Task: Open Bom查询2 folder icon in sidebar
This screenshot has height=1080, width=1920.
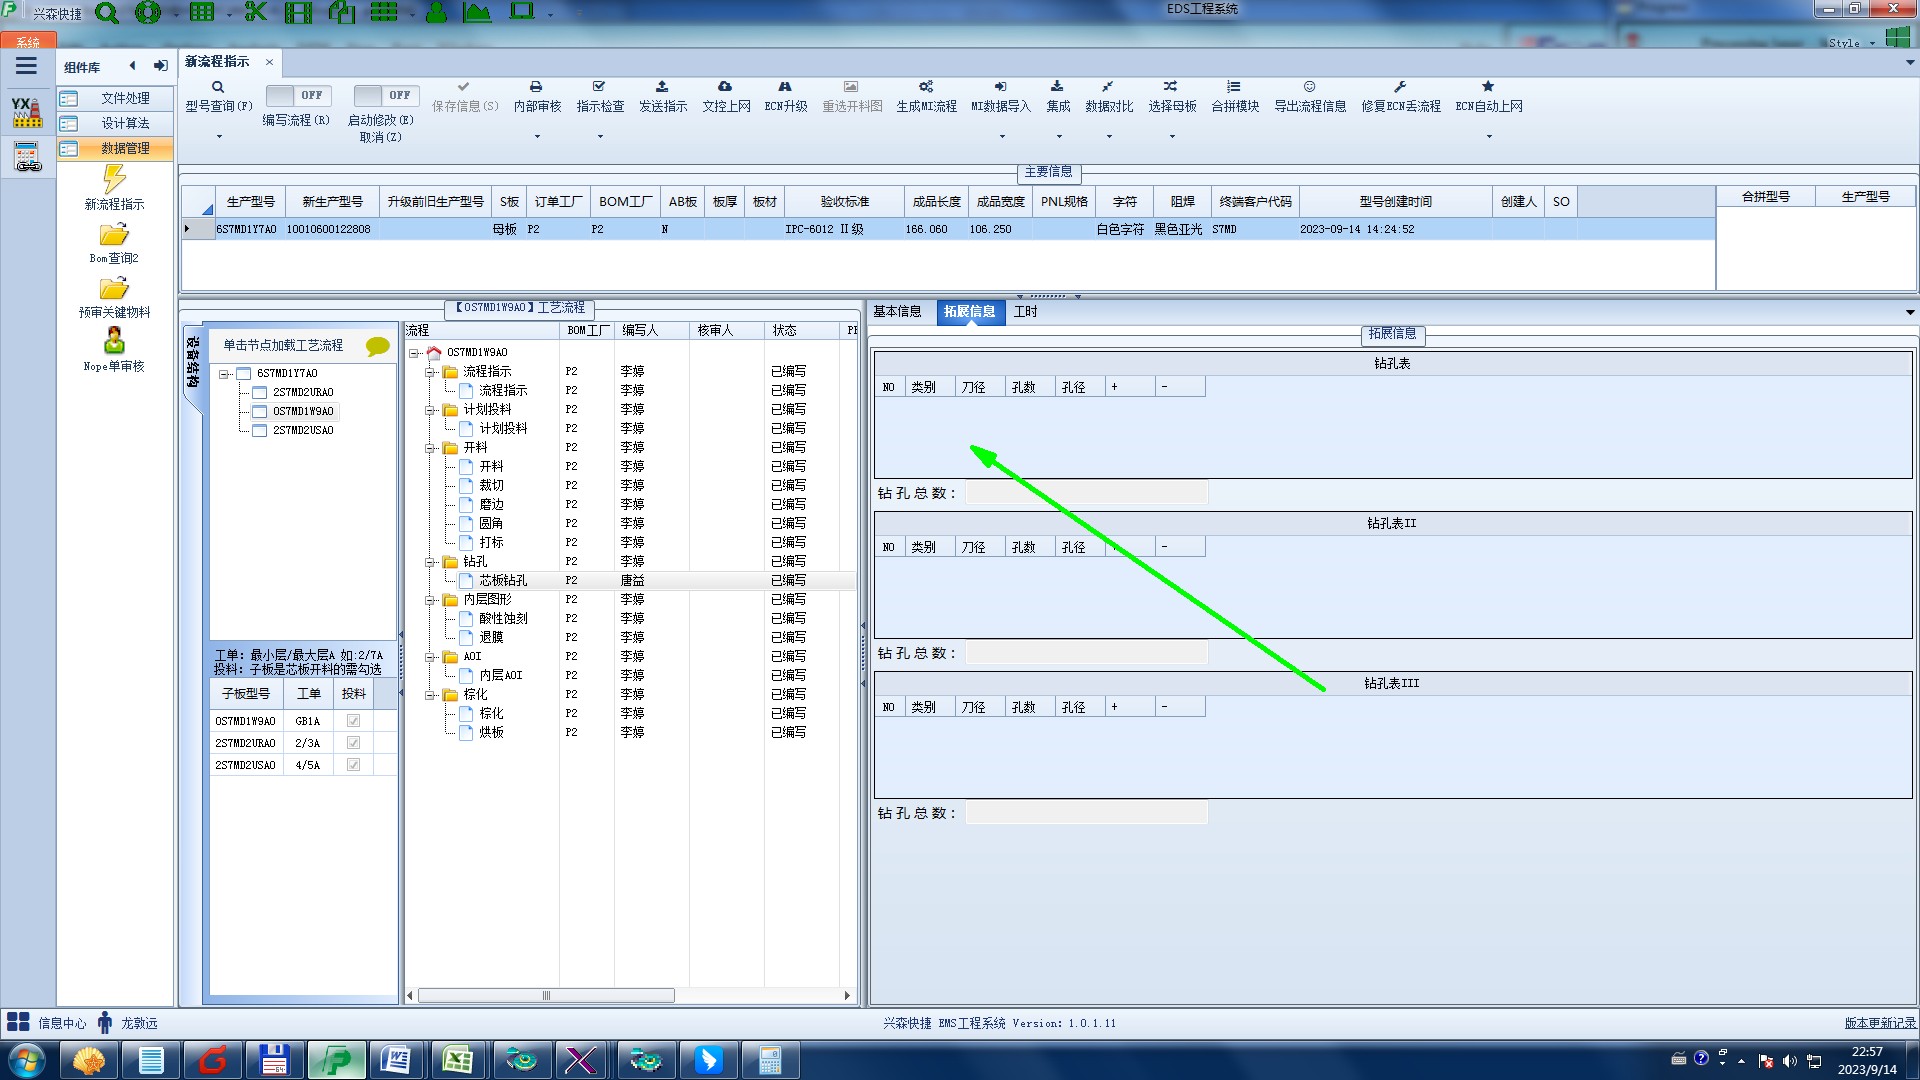Action: click(x=114, y=236)
